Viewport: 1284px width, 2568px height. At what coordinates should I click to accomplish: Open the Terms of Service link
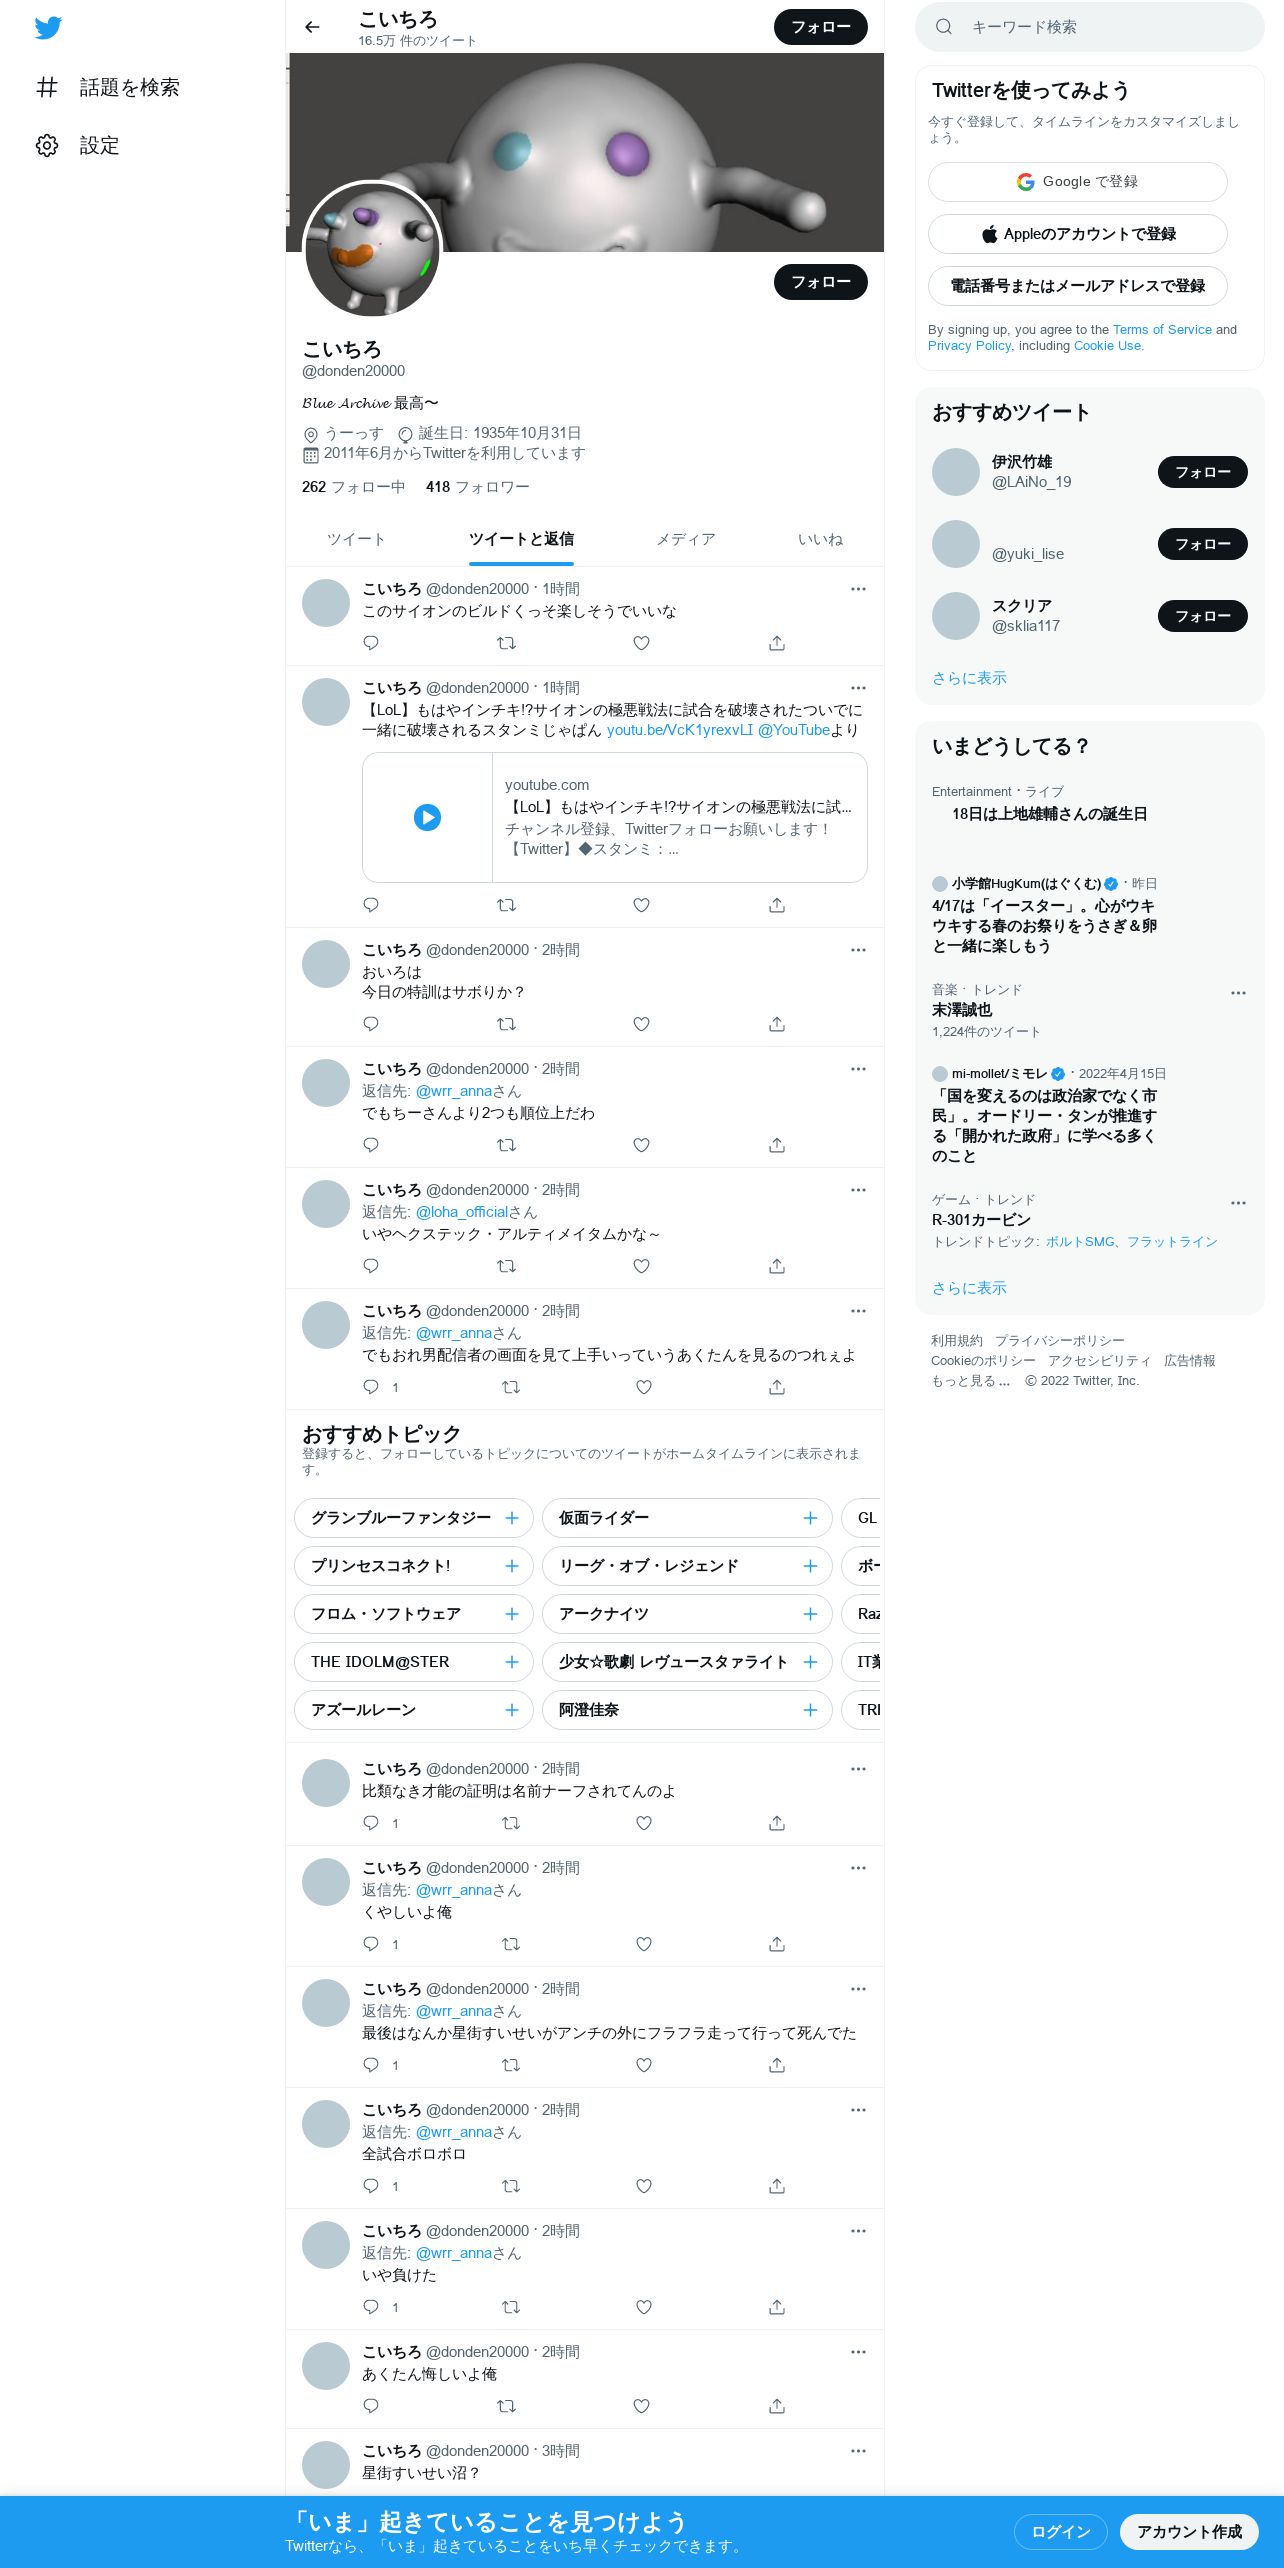1162,330
